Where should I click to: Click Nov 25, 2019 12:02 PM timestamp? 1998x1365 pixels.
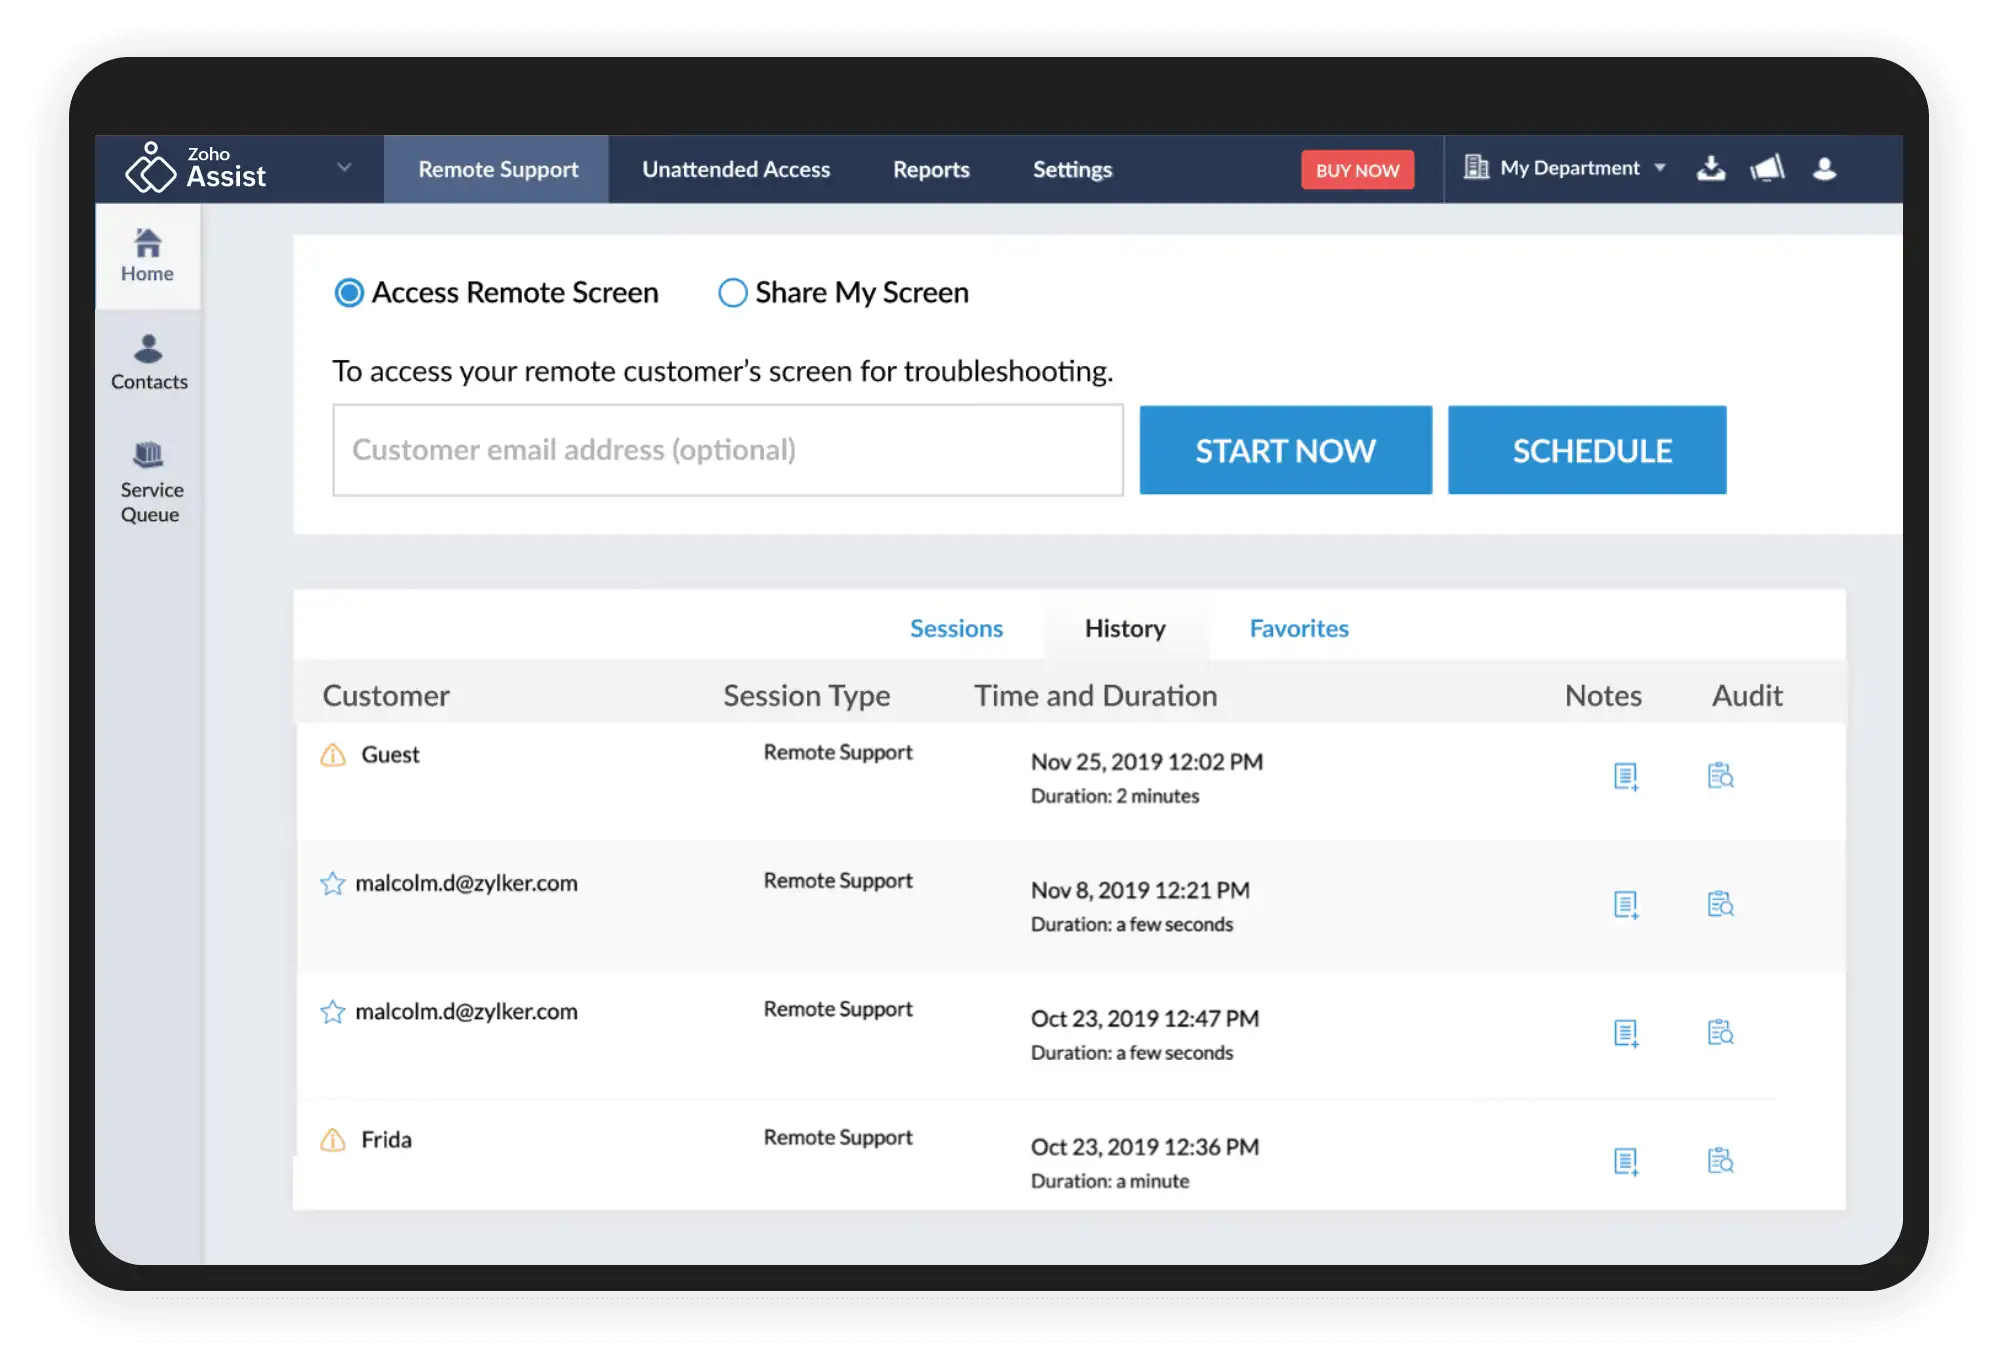(1147, 762)
